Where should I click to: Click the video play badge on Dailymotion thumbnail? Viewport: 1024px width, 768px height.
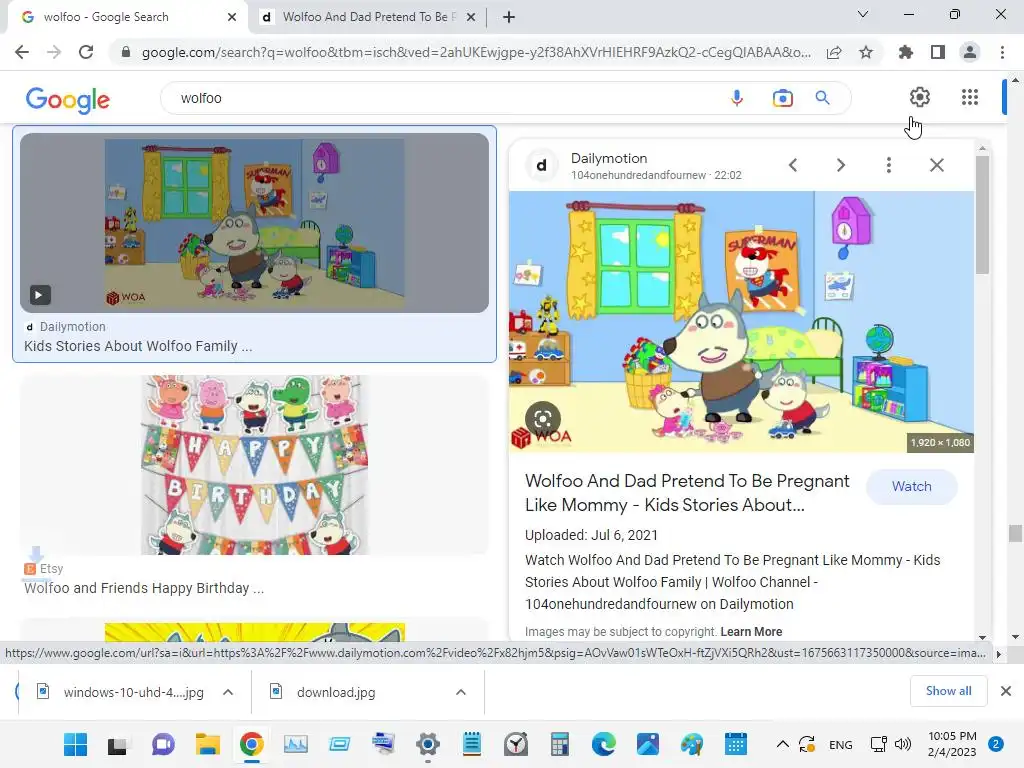click(39, 295)
